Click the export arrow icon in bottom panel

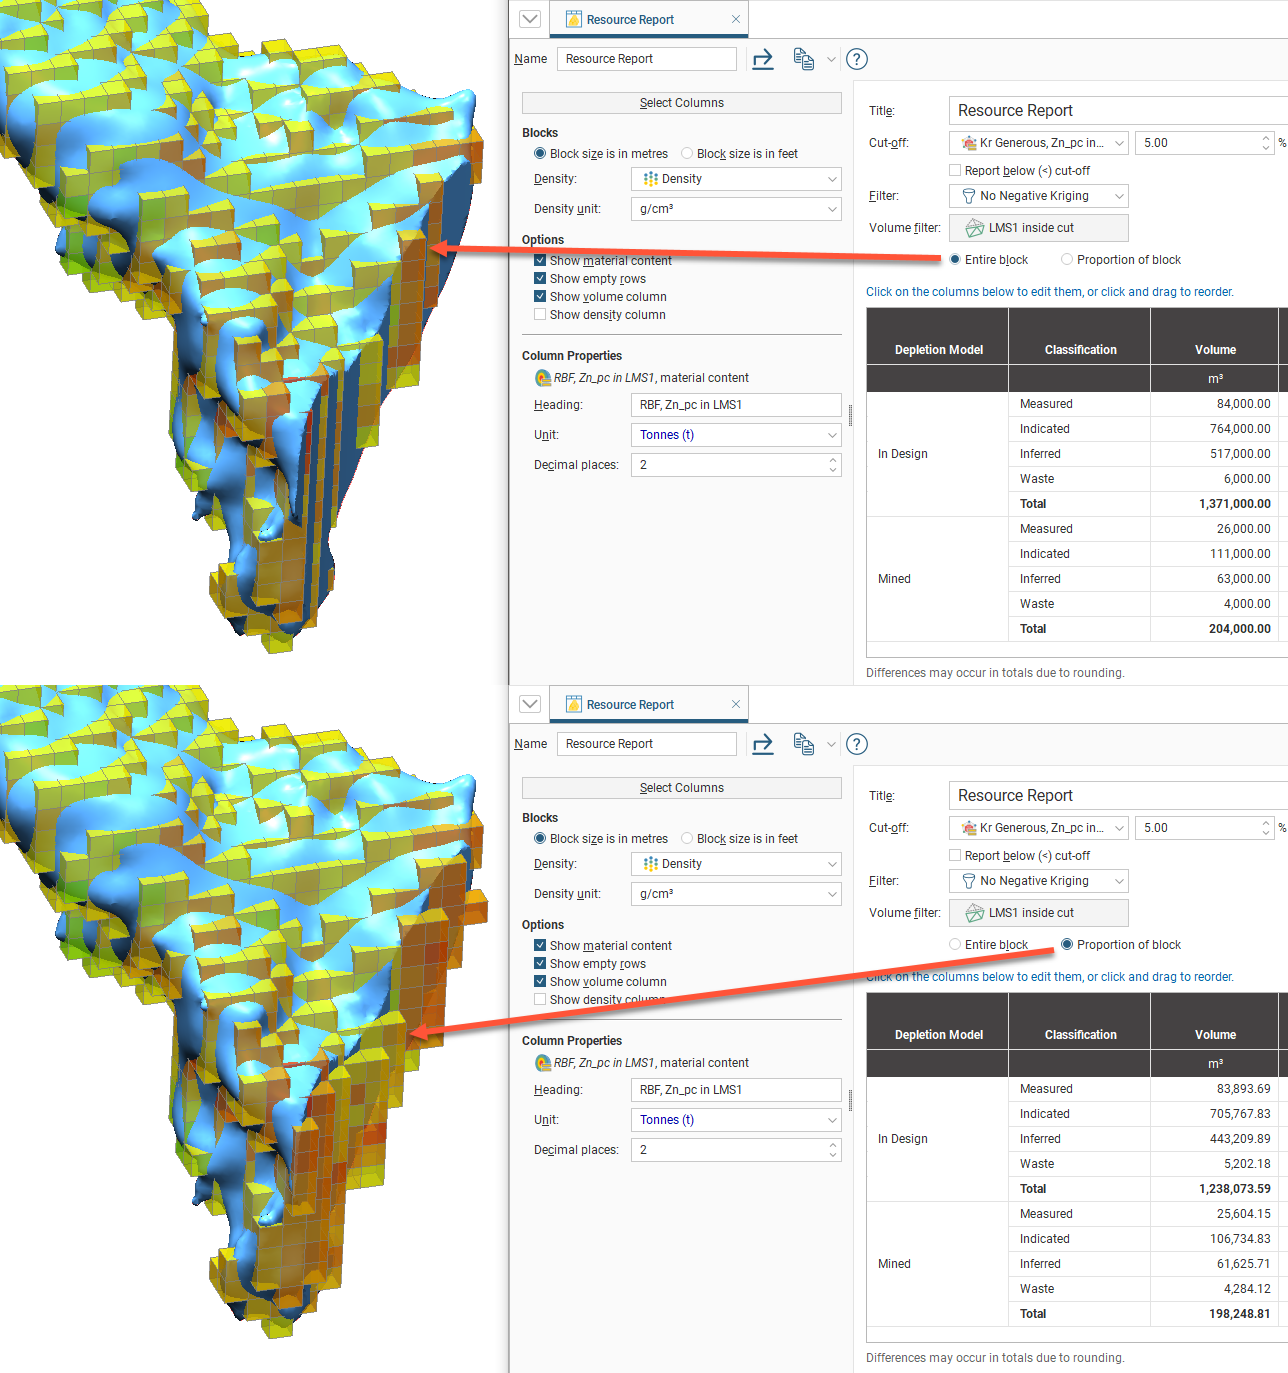(x=763, y=744)
